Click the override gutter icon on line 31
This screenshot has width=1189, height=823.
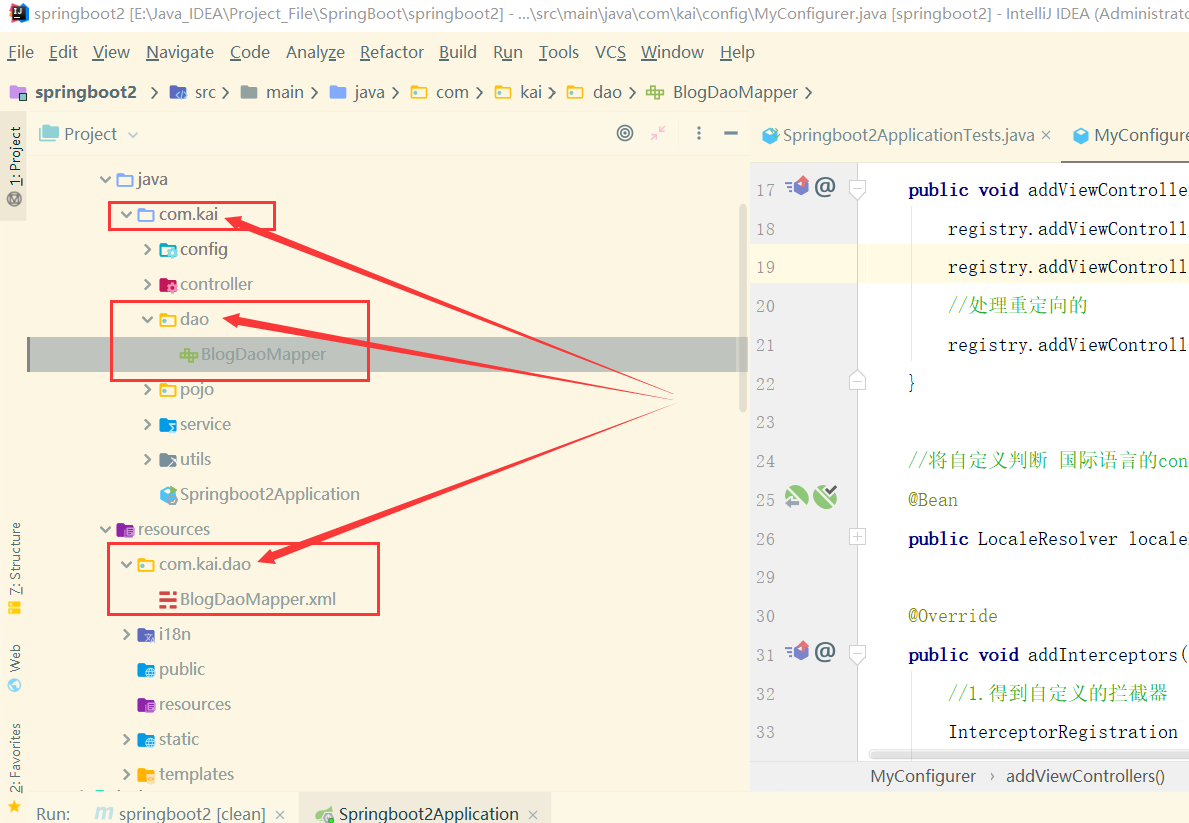(797, 651)
